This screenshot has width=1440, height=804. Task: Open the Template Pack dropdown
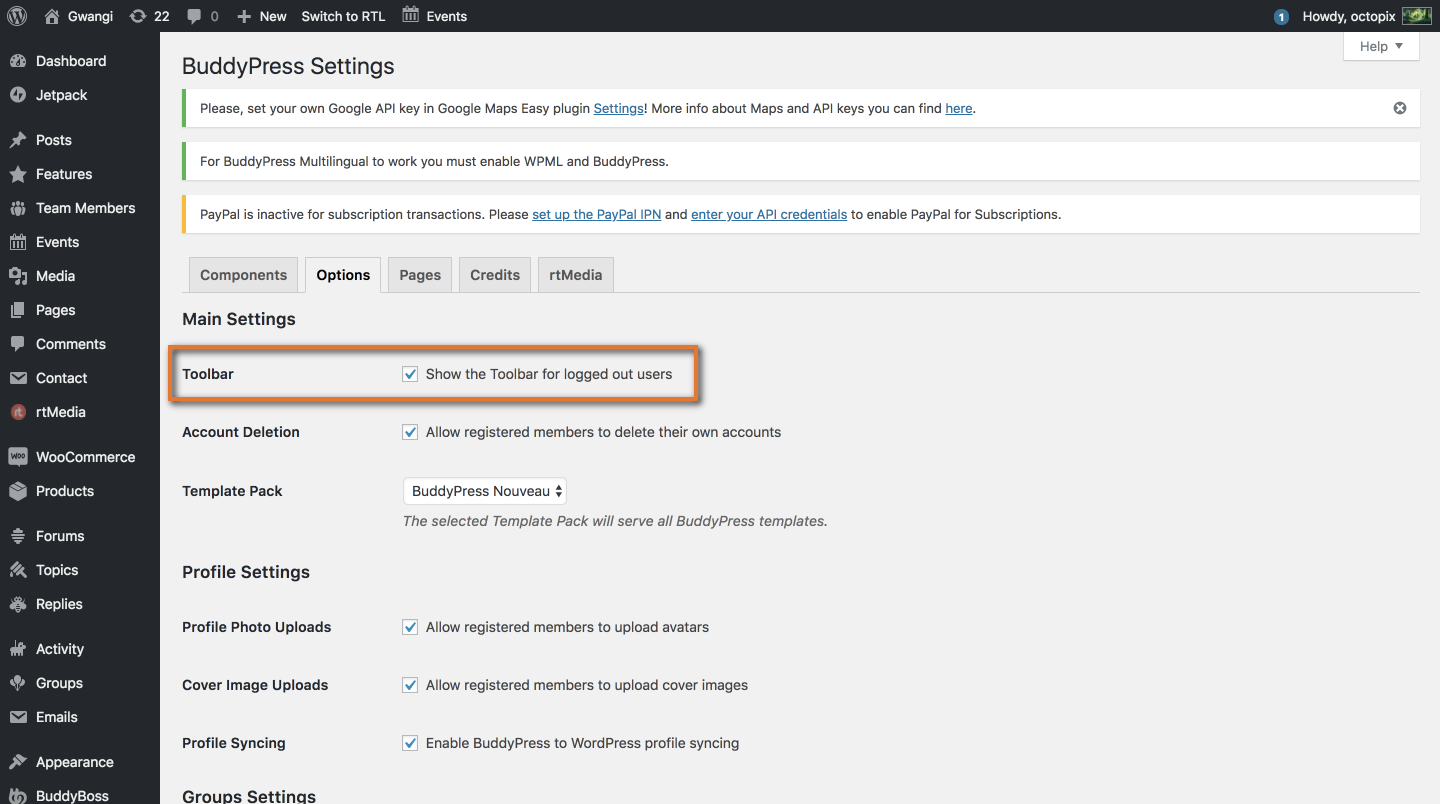point(485,491)
